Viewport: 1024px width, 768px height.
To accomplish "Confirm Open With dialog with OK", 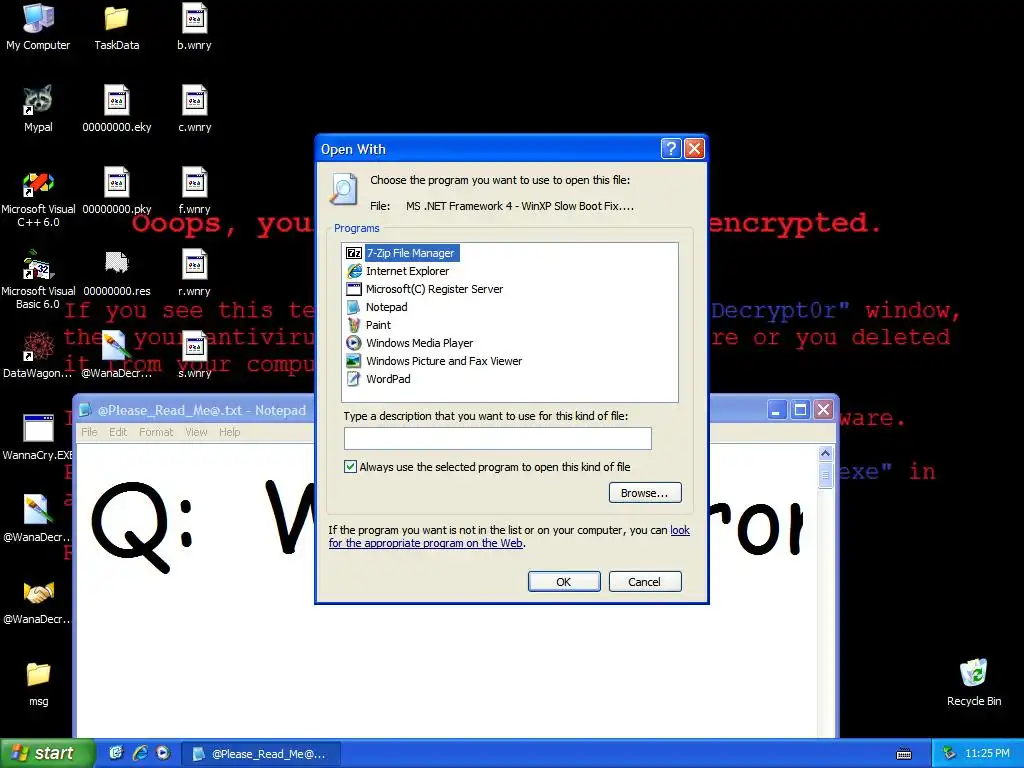I will [x=564, y=582].
